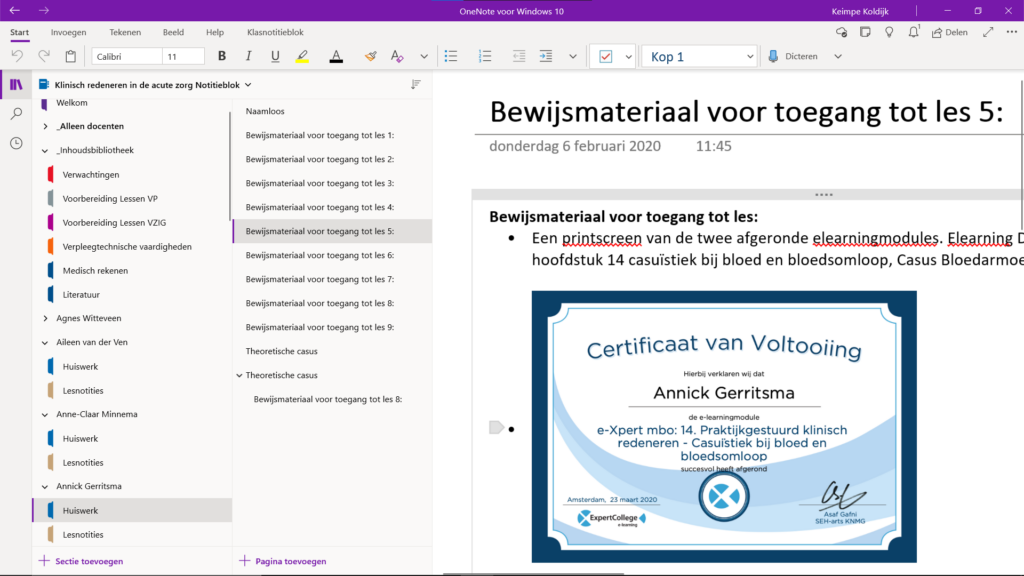Viewport: 1024px width, 576px height.
Task: Start dictation with Dicteren
Action: [x=794, y=56]
